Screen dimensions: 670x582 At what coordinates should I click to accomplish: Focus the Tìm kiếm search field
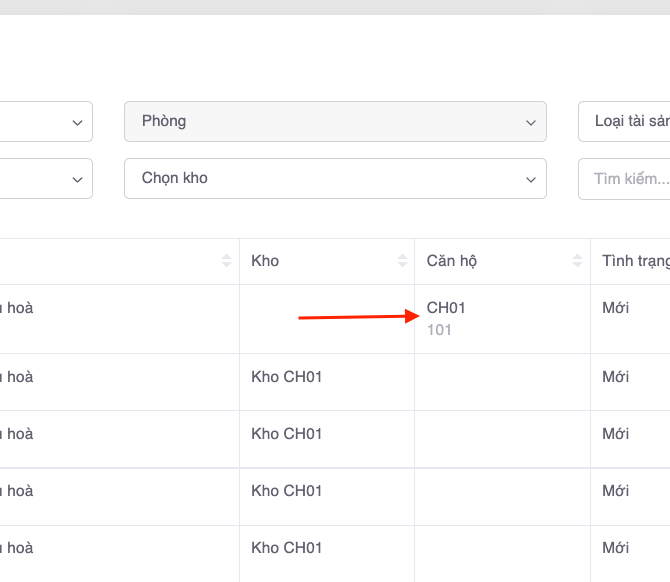[626, 178]
